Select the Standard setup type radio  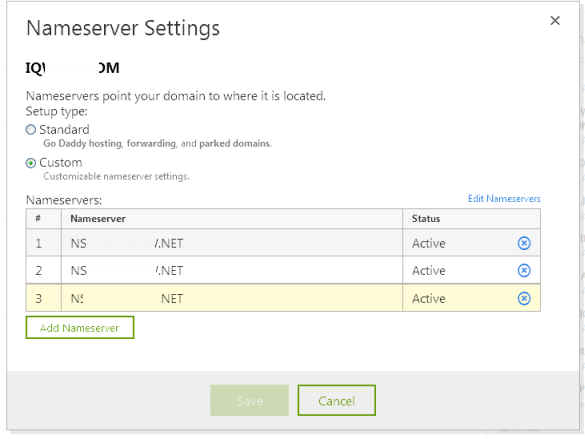(x=31, y=130)
